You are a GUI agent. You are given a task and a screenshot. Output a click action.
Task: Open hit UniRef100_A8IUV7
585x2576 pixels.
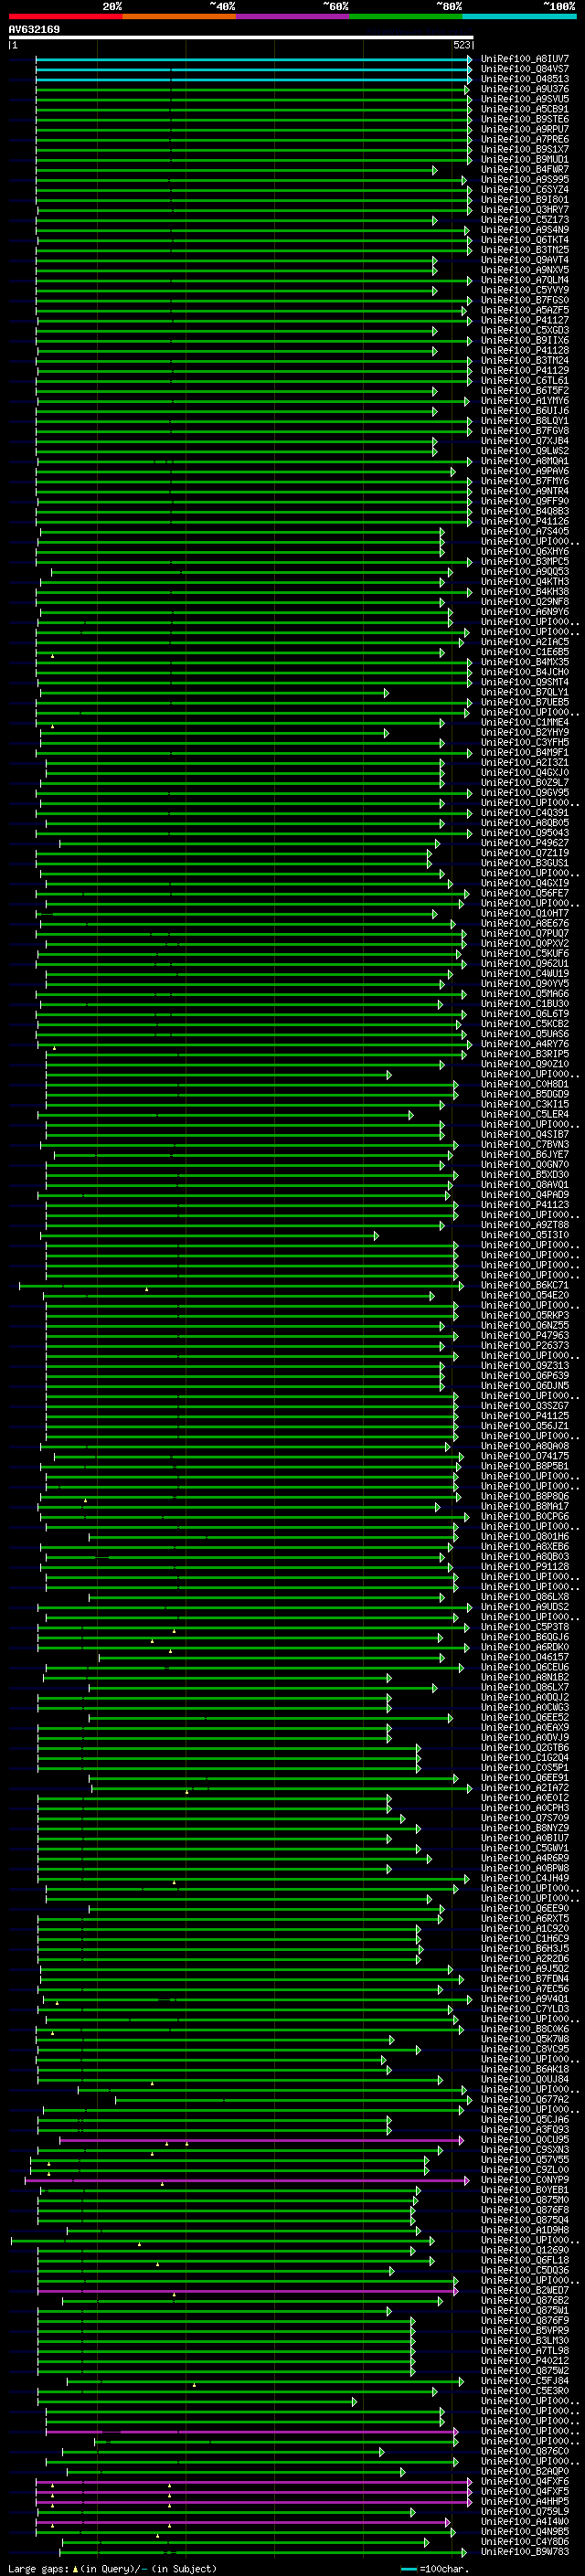coord(524,59)
